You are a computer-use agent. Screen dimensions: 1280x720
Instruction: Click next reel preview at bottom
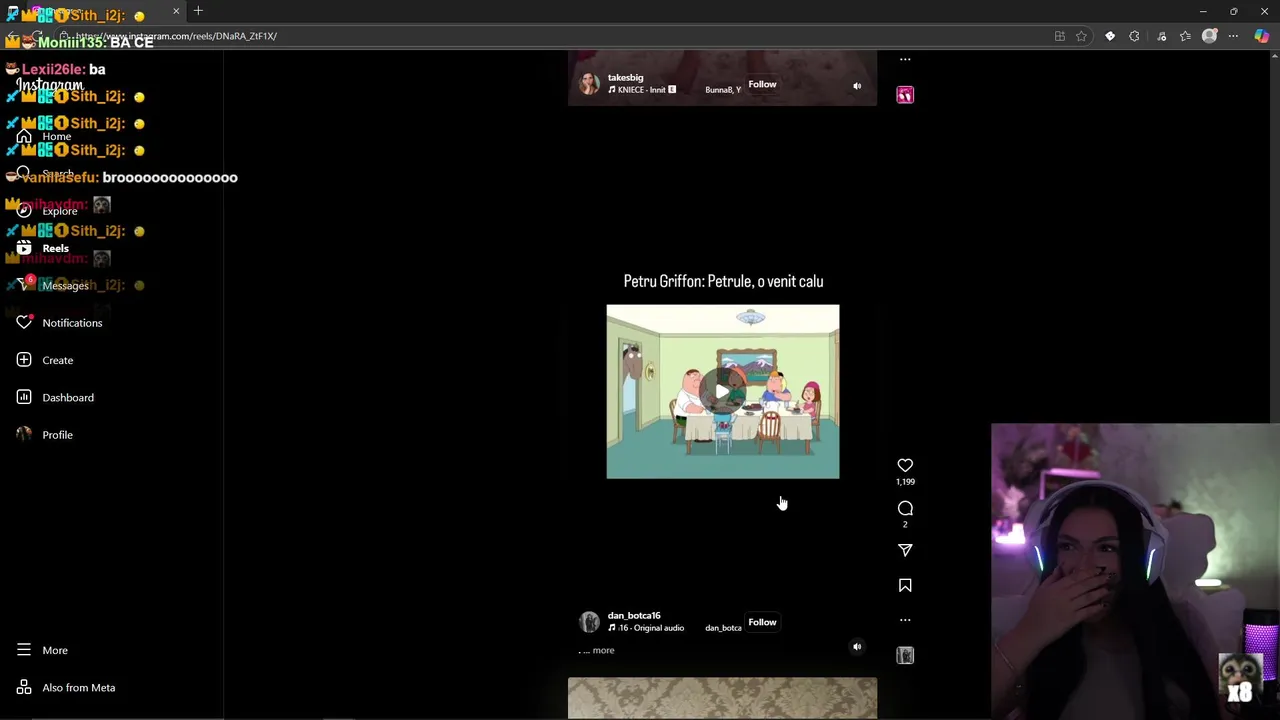(x=722, y=698)
